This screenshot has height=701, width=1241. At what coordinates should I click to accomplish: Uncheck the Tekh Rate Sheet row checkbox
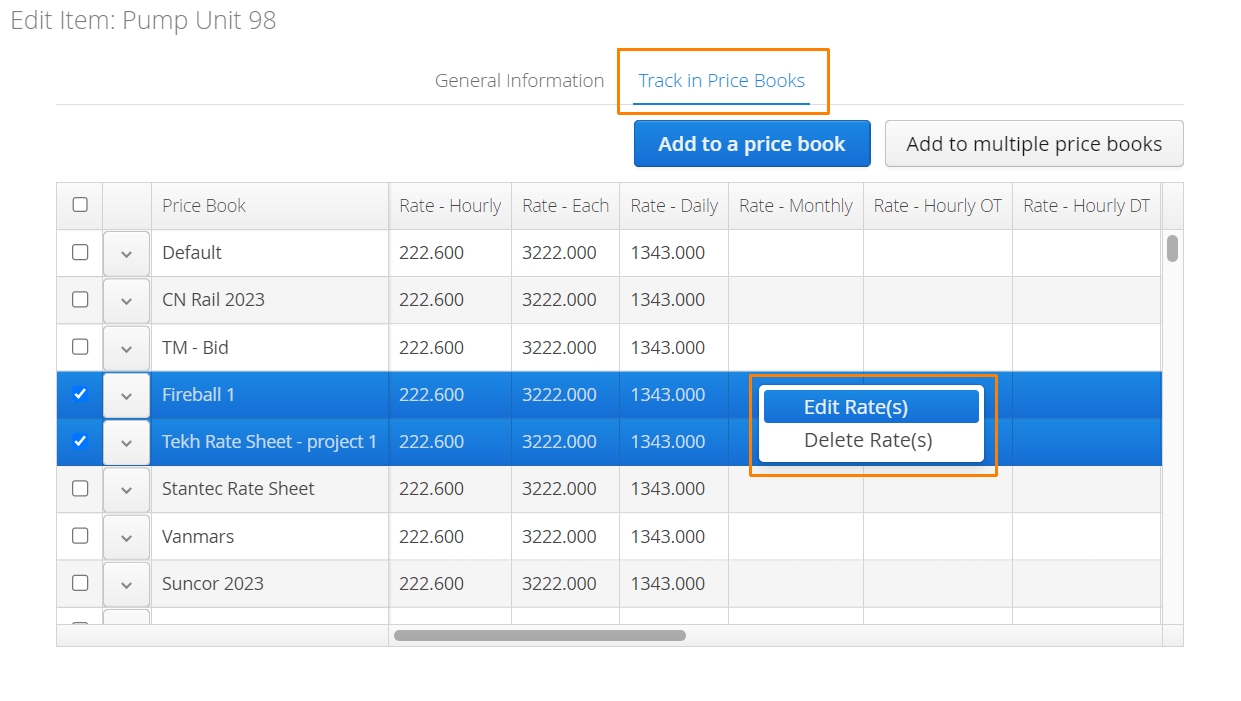pyautogui.click(x=80, y=441)
